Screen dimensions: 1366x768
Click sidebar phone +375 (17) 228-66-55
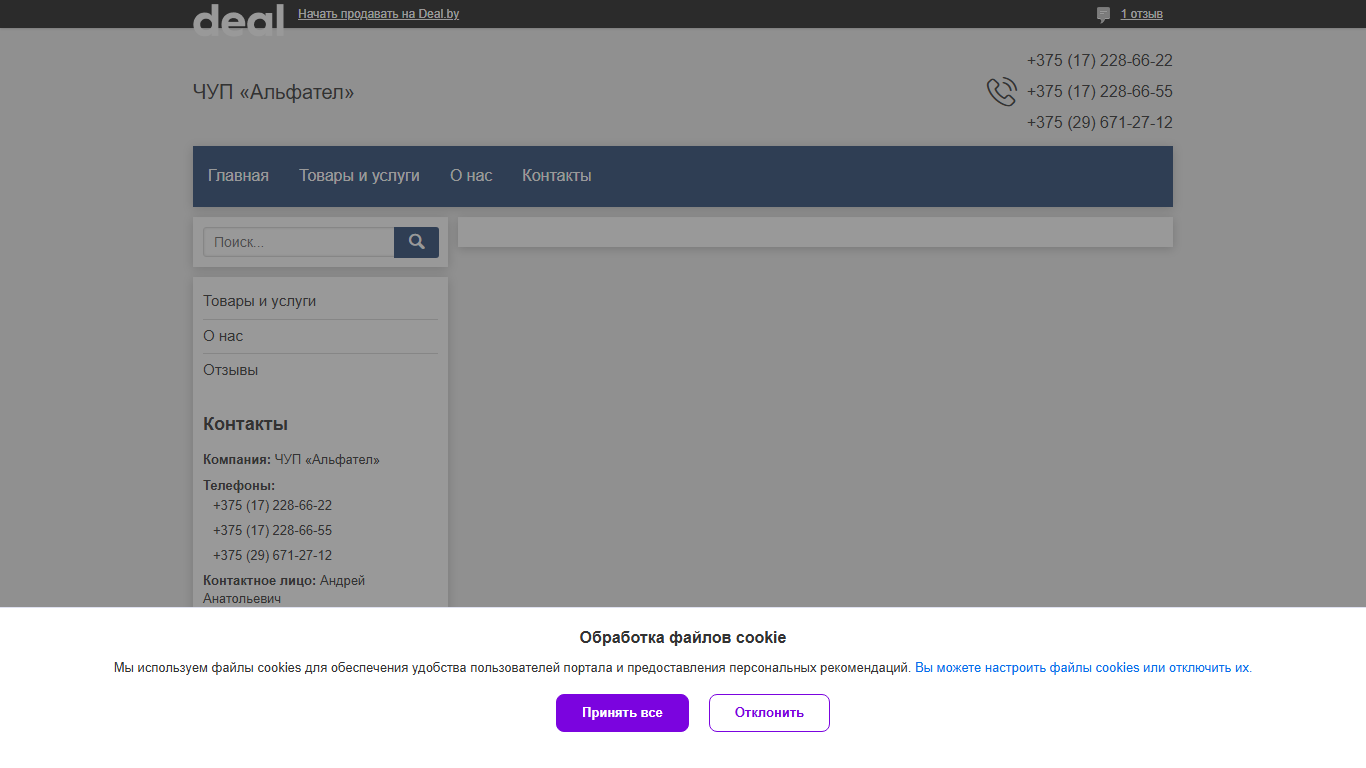pyautogui.click(x=272, y=531)
